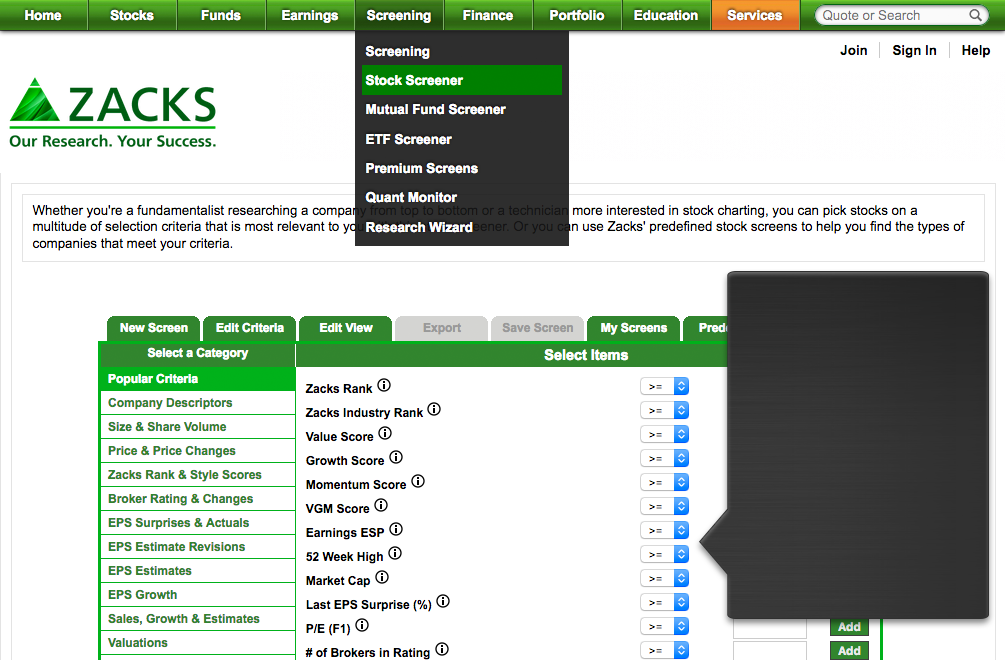Show info for Earnings ESP
The height and width of the screenshot is (660, 1005).
(396, 530)
